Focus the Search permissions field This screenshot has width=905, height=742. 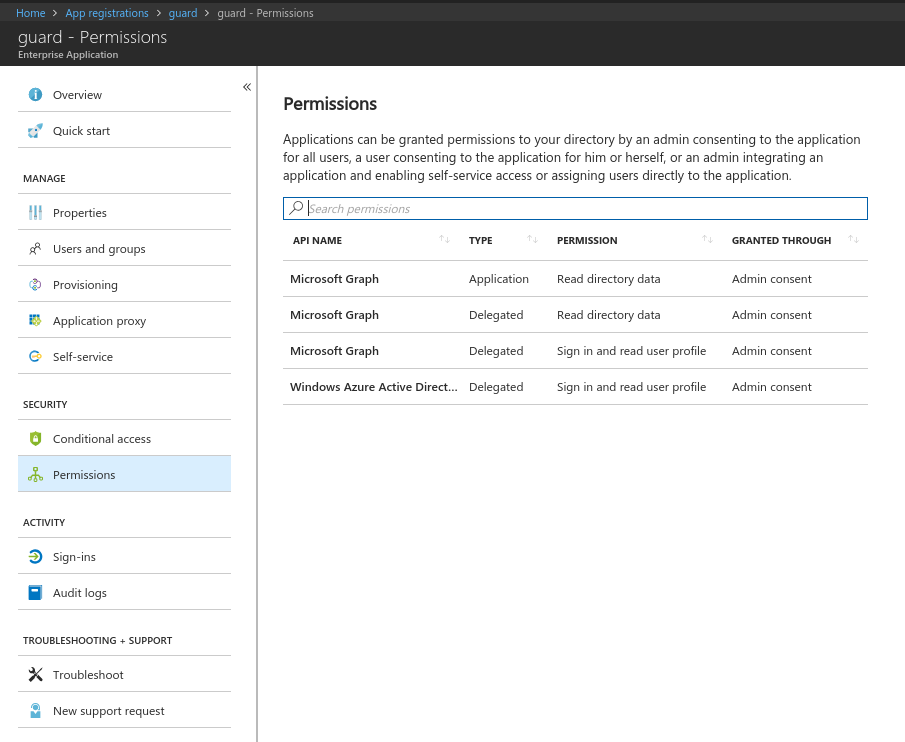point(575,208)
